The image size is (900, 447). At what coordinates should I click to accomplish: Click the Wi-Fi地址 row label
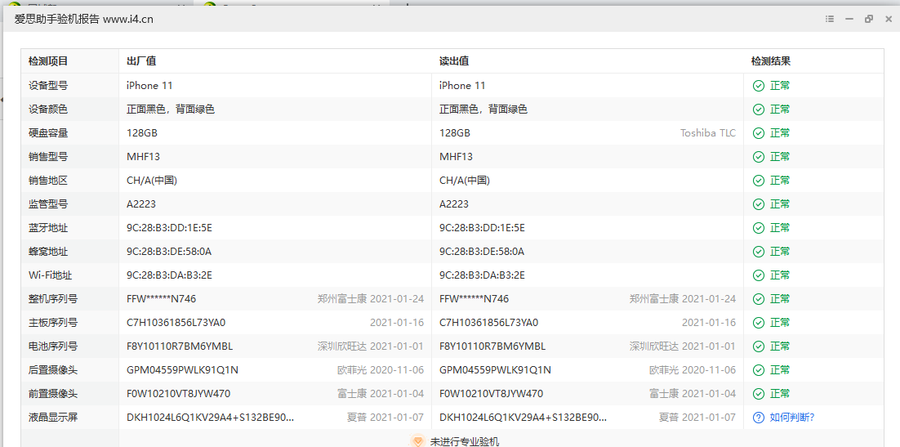coord(51,275)
